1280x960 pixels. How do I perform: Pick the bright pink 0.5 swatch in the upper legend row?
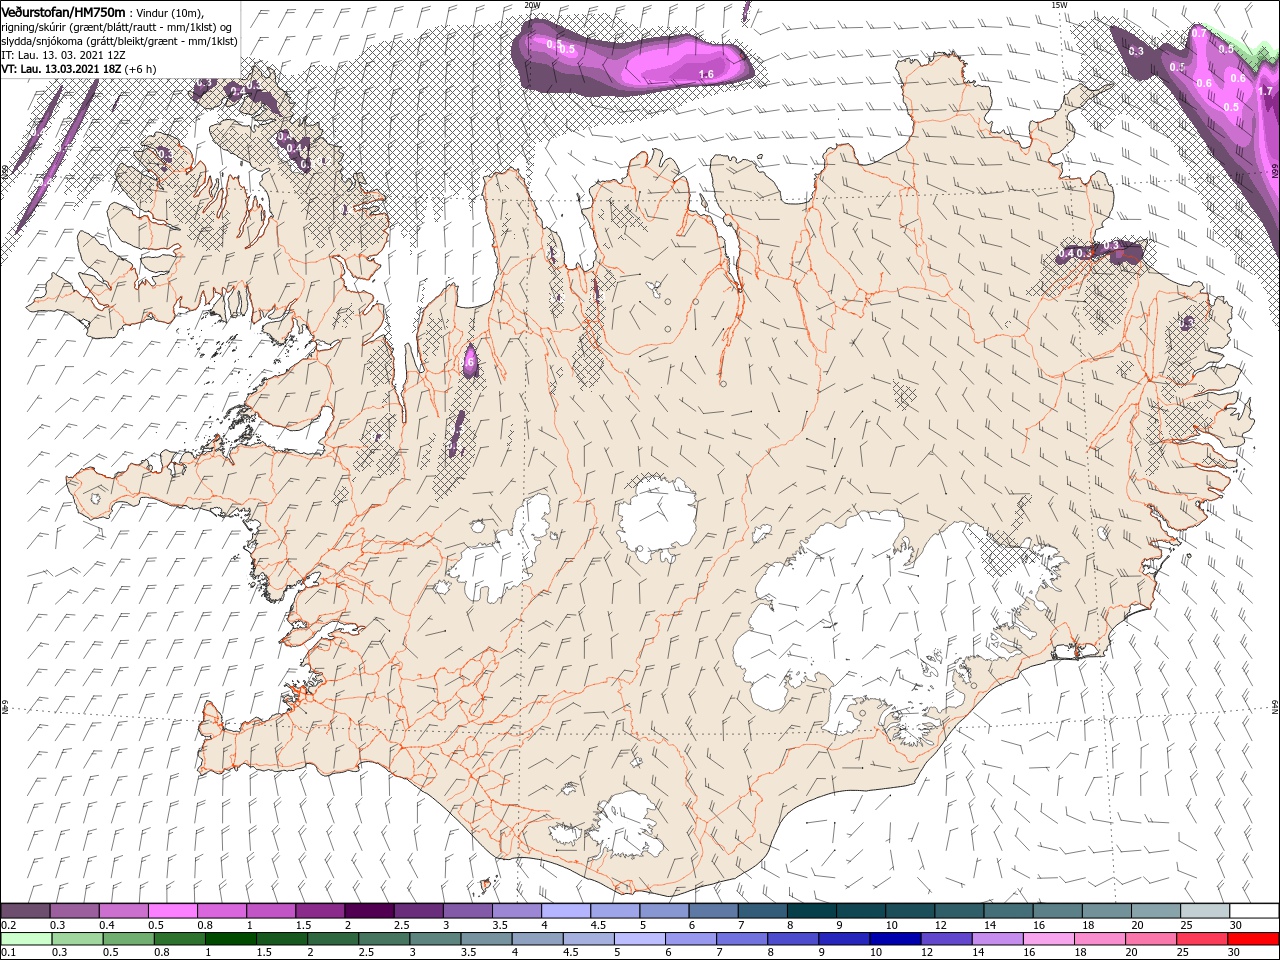(172, 910)
